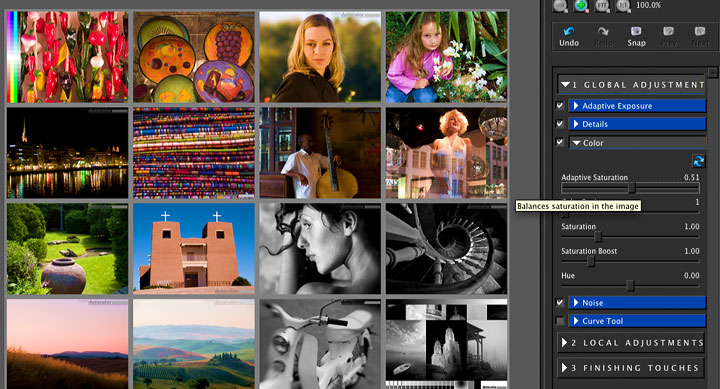Screen dimensions: 720x389
Task: Select the black-and-white collage thumbnail
Action: (446, 344)
